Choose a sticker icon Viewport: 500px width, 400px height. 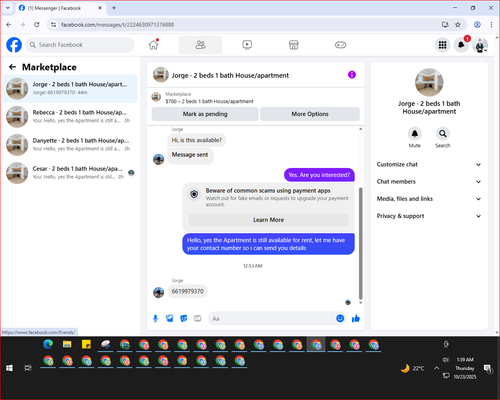coord(184,318)
